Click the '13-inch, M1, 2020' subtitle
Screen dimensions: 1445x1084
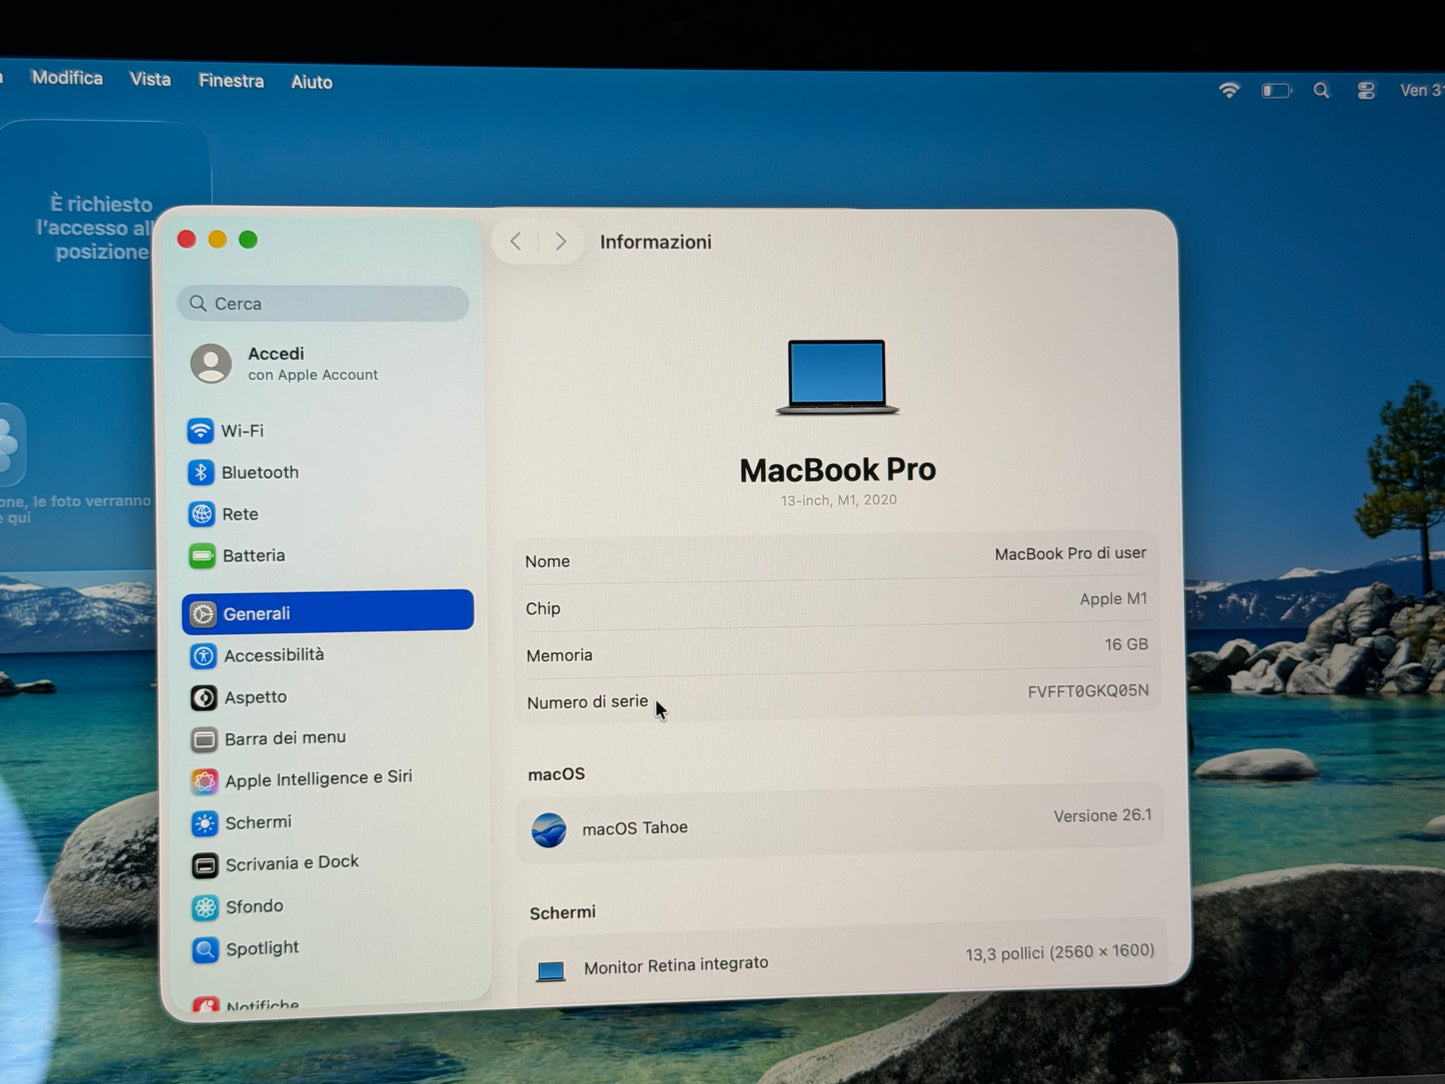[838, 500]
